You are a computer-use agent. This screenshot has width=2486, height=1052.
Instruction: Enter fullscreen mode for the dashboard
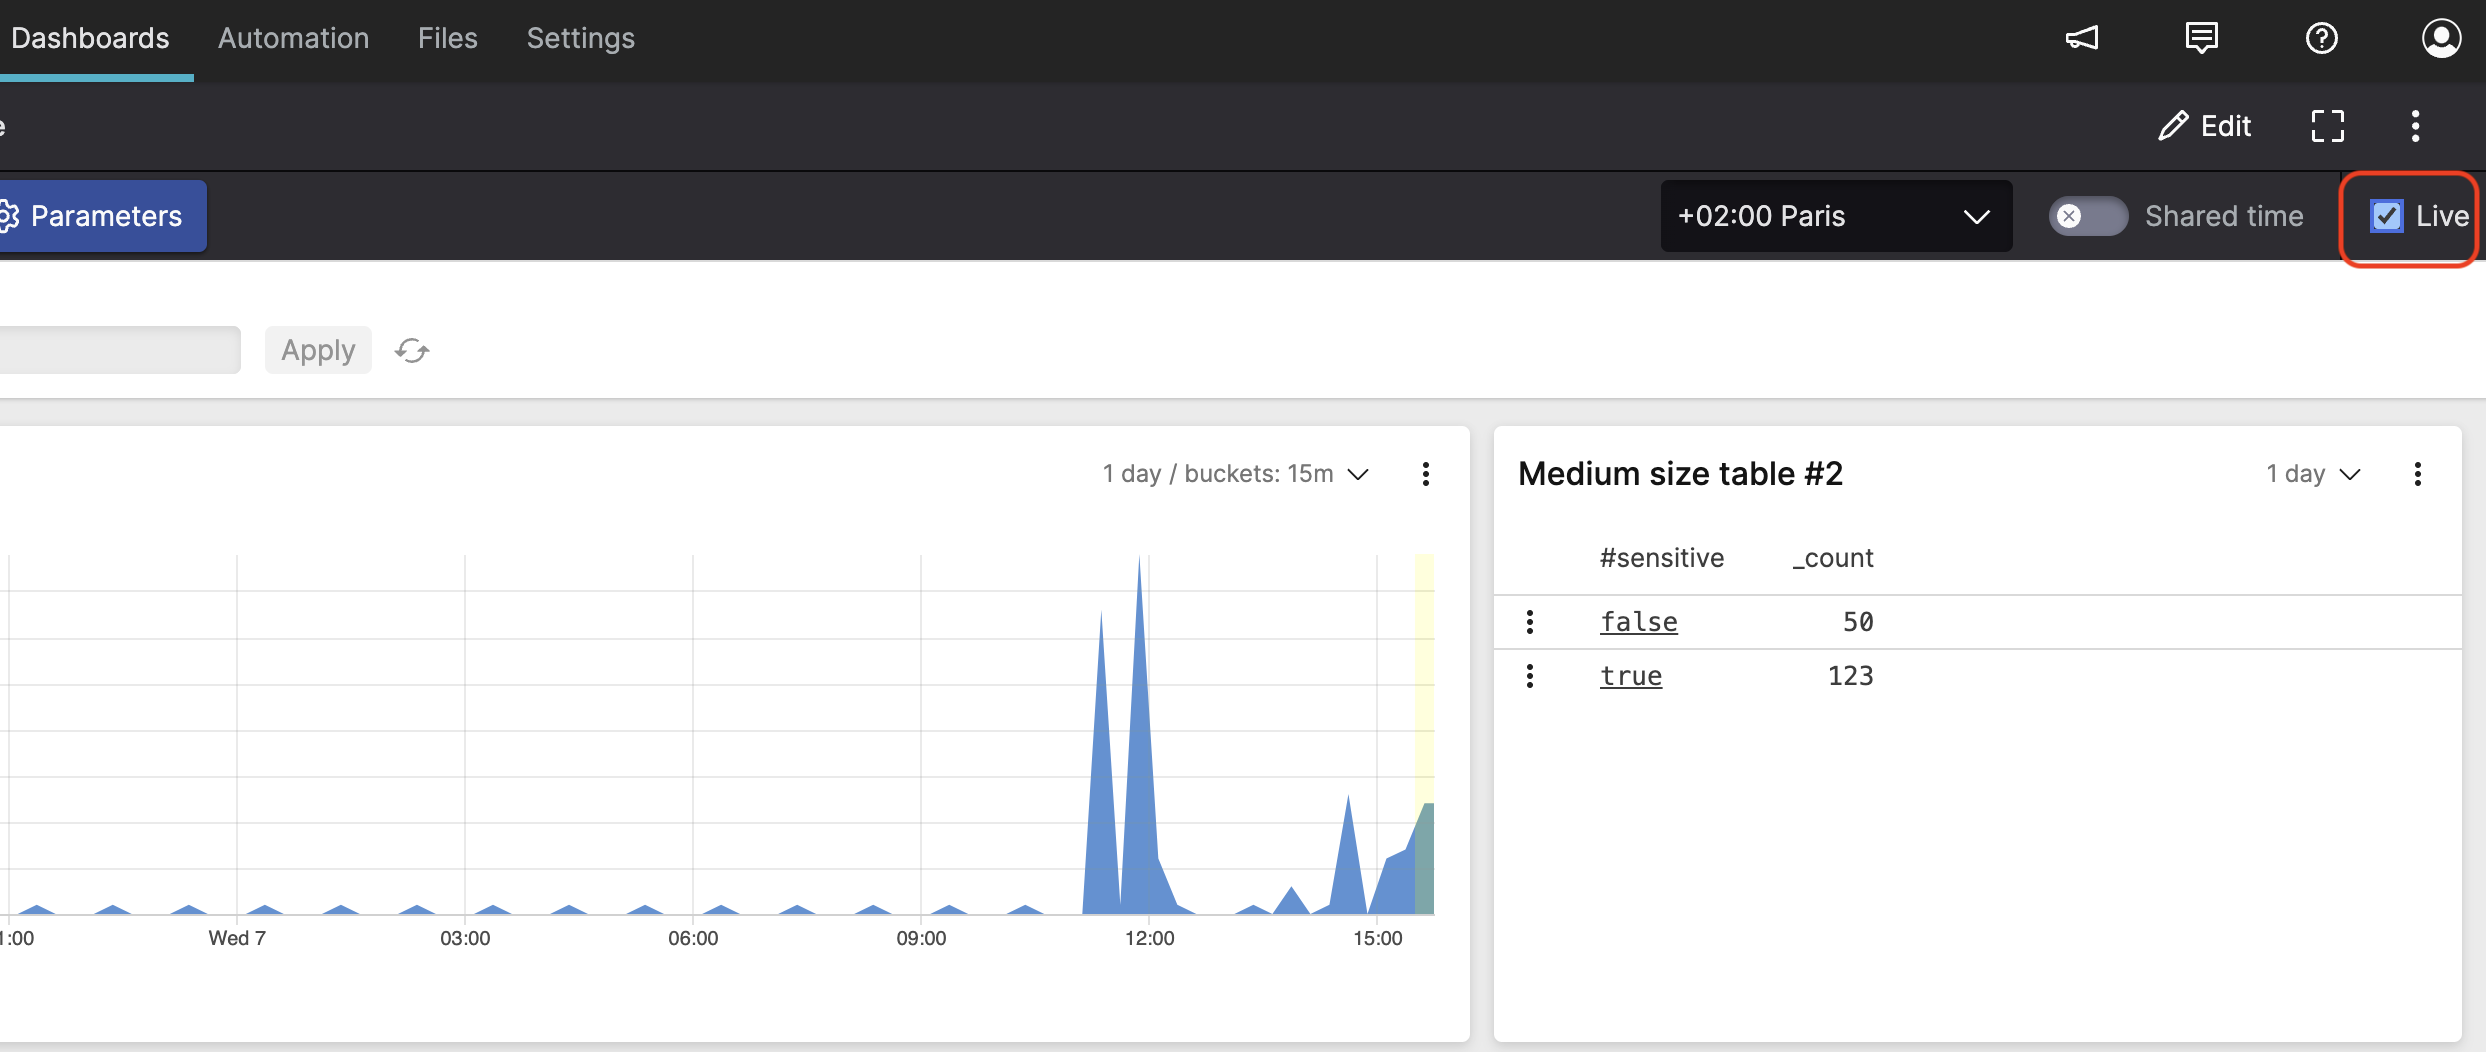coord(2327,126)
